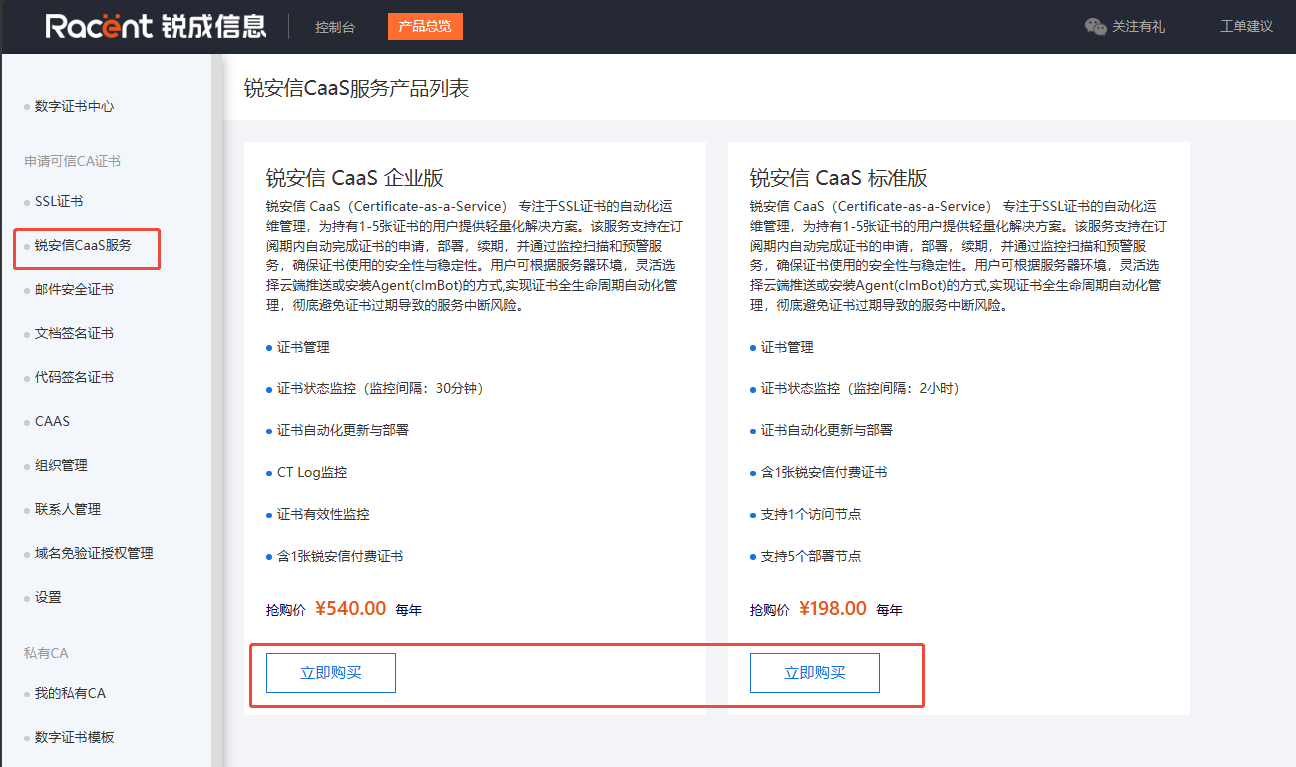Image resolution: width=1296 pixels, height=767 pixels.
Task: Click the 证书有效性监控 feature
Action: (323, 515)
